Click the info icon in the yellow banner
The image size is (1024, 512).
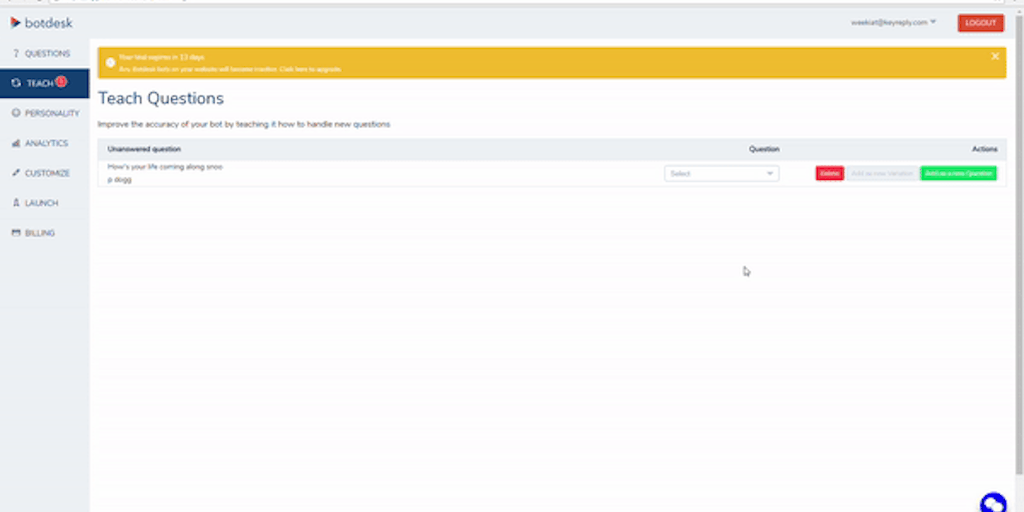[x=110, y=63]
